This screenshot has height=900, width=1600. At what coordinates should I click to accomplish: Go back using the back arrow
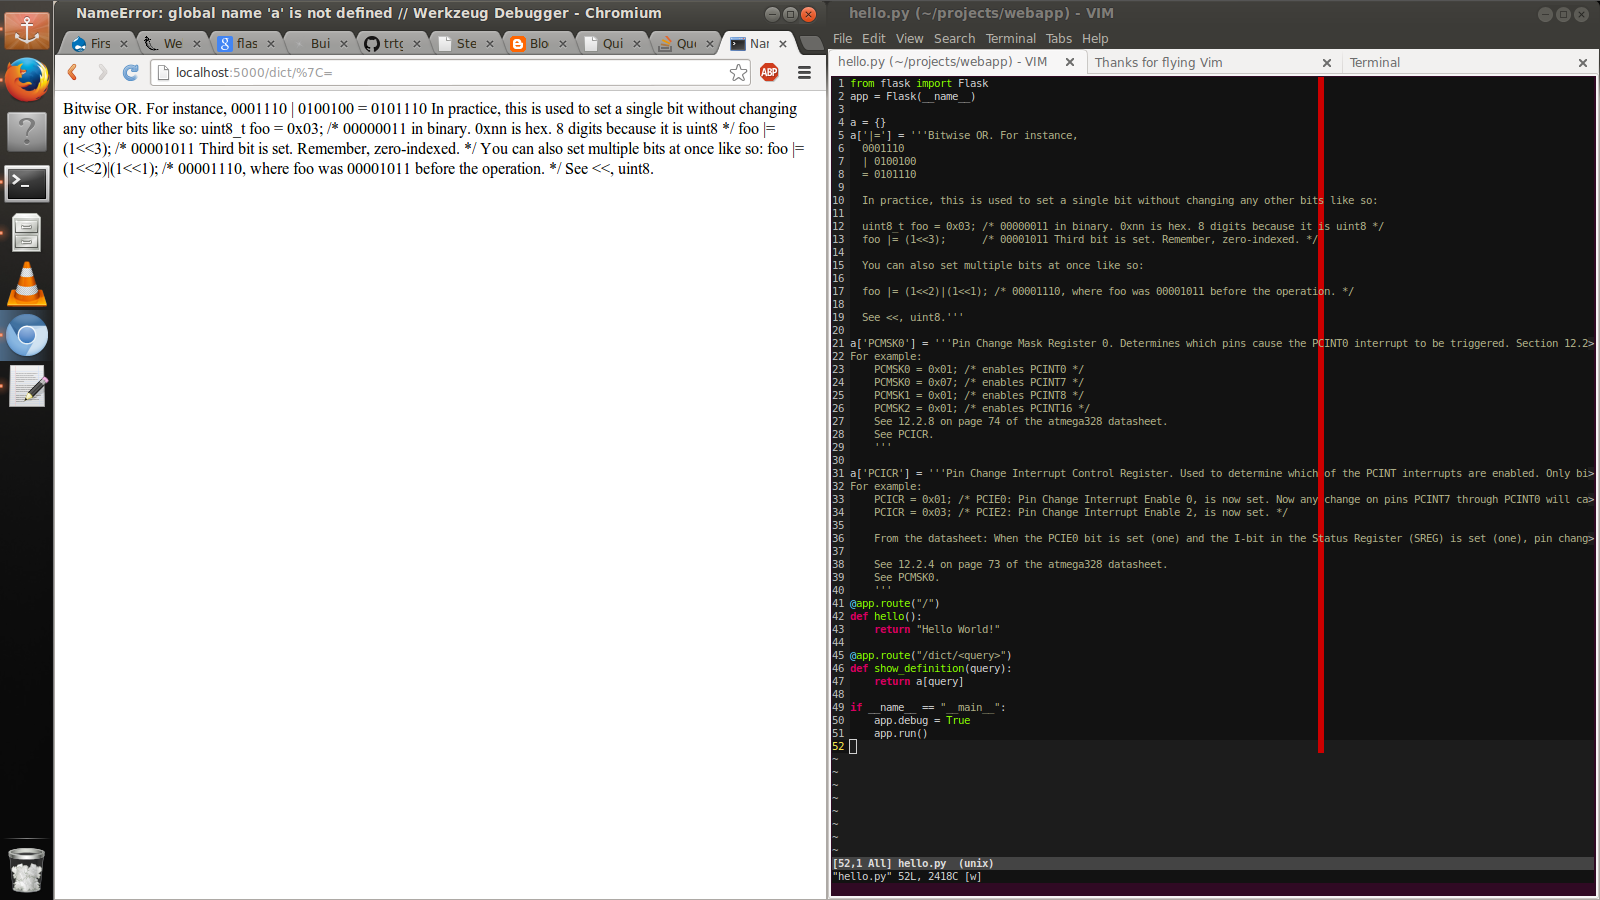71,72
